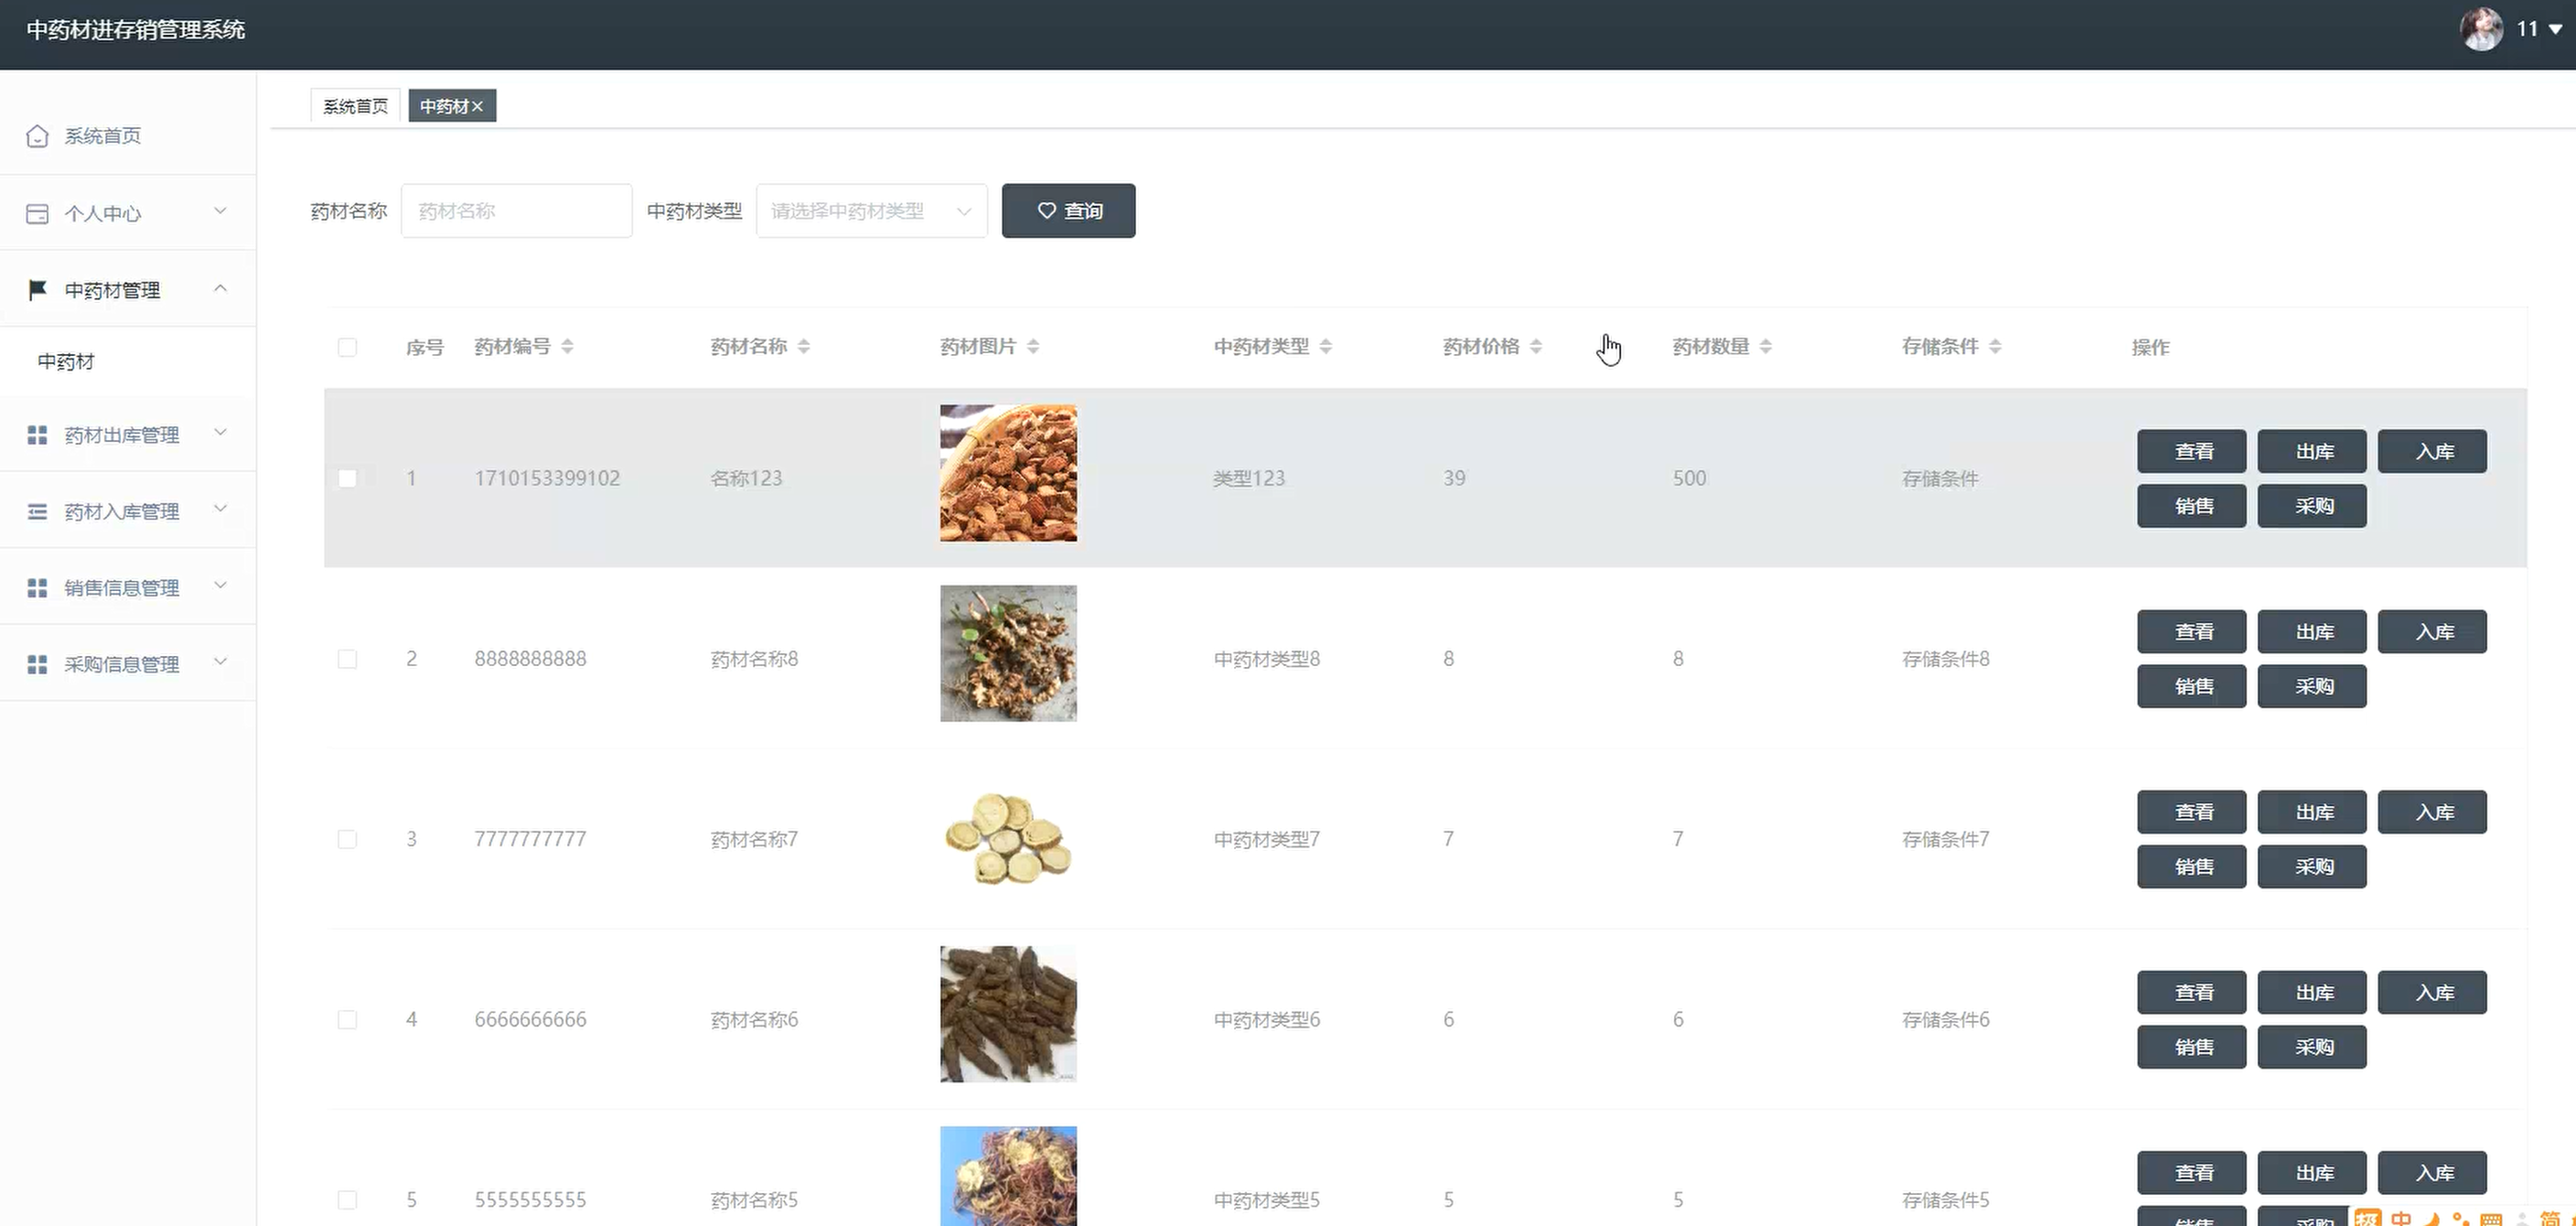Click the list icon beside 药材入库管理
Image resolution: width=2576 pixels, height=1226 pixels.
37,512
